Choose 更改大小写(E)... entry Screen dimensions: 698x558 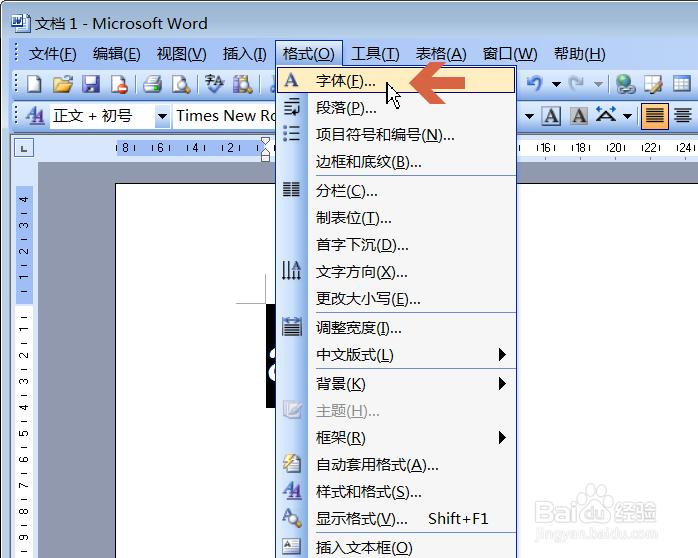[396, 299]
